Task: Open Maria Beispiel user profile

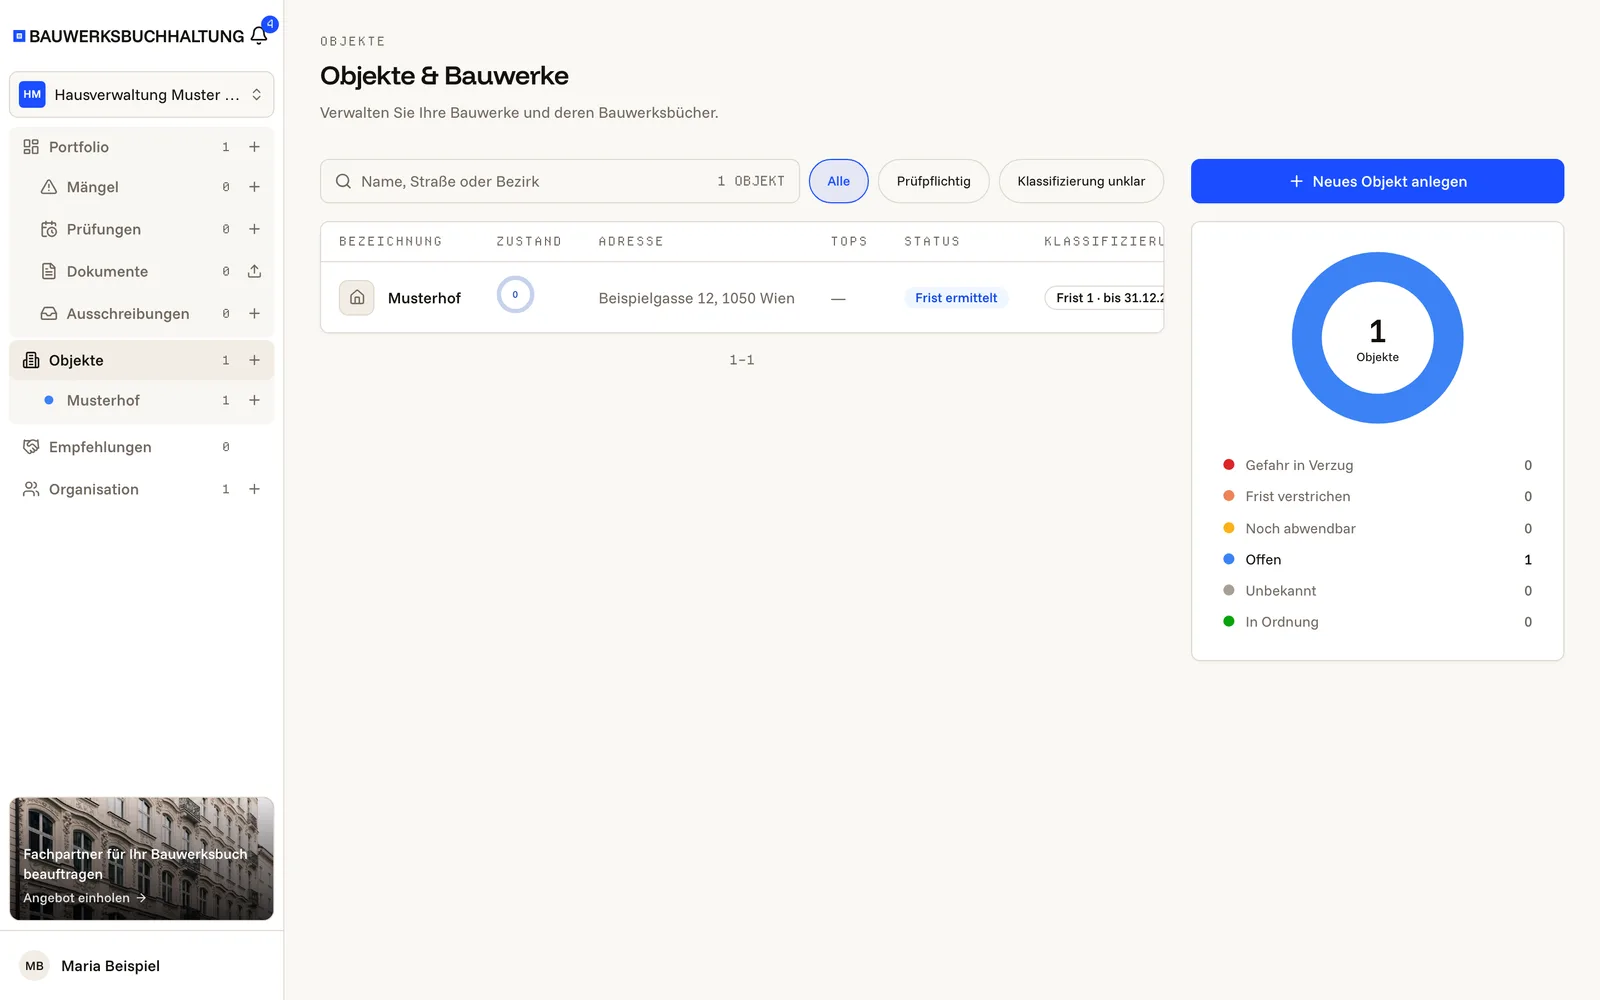Action: [x=110, y=966]
